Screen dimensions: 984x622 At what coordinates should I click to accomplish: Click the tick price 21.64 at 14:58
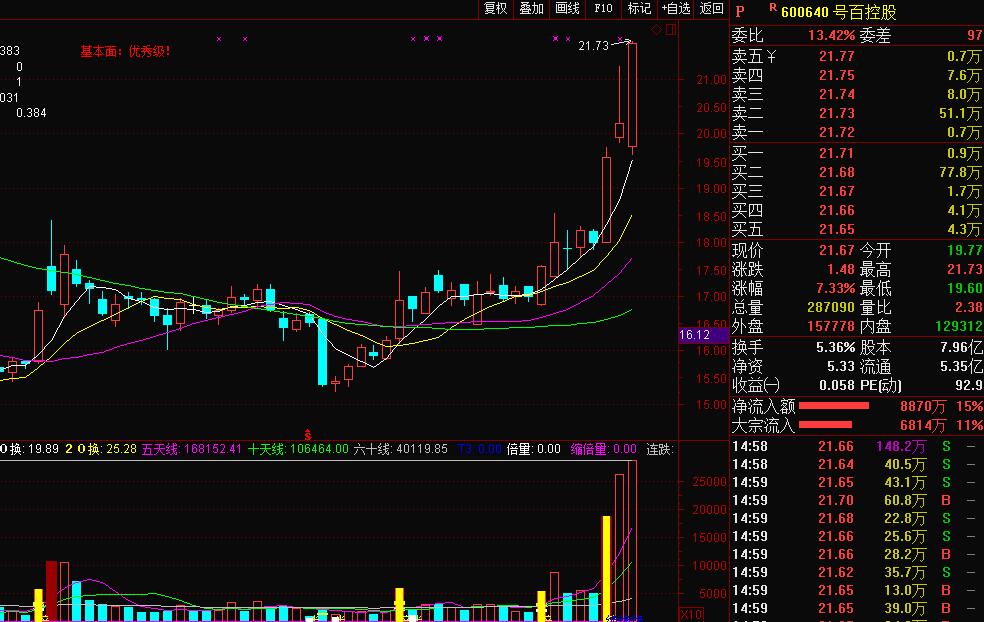pyautogui.click(x=836, y=464)
